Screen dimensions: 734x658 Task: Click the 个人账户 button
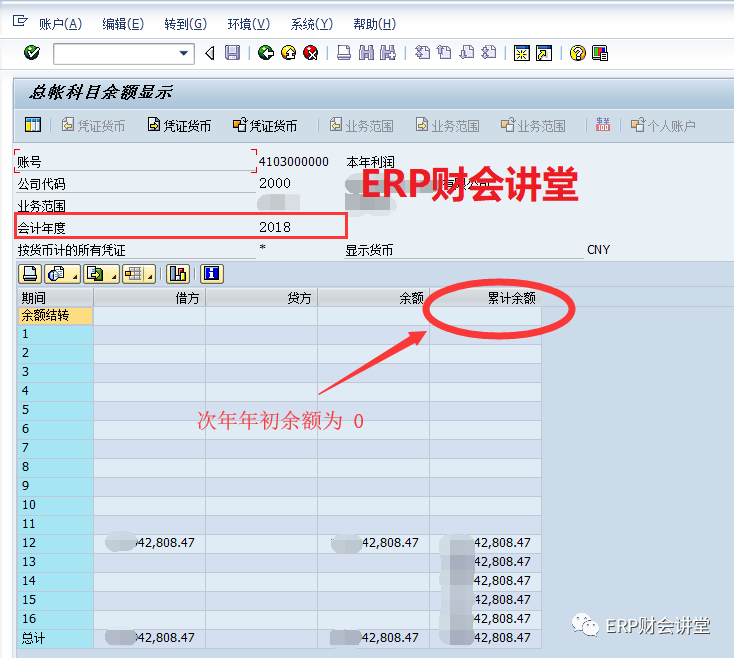(663, 126)
